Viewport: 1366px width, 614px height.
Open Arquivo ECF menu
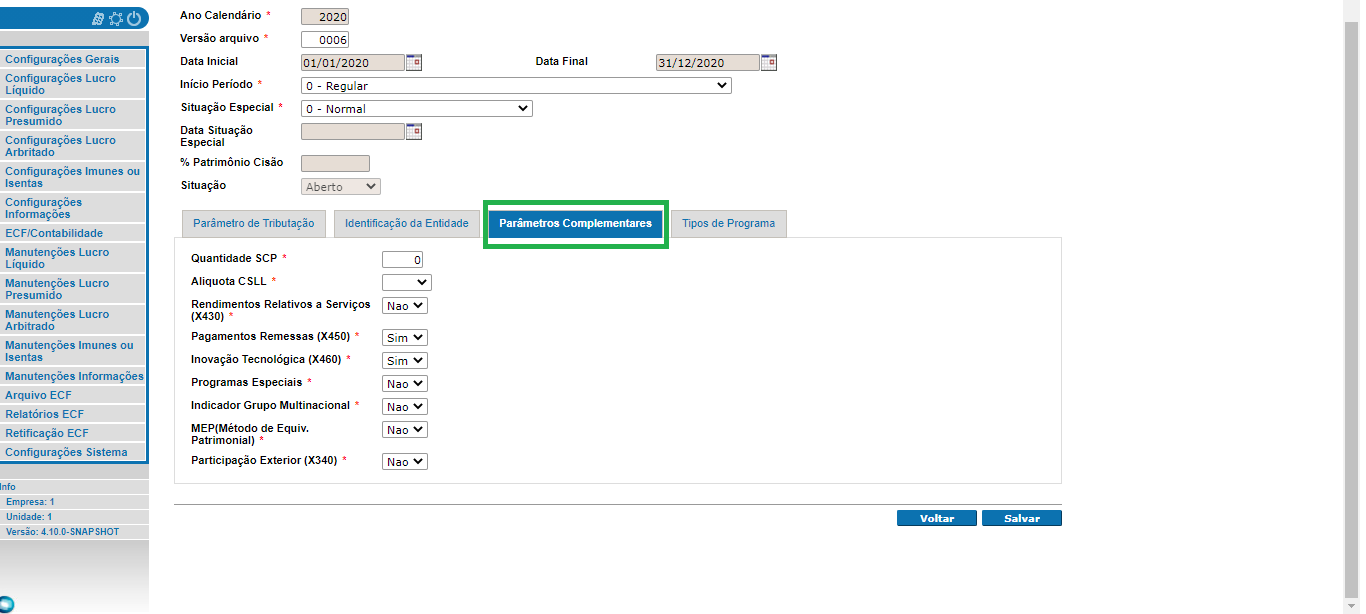point(74,395)
